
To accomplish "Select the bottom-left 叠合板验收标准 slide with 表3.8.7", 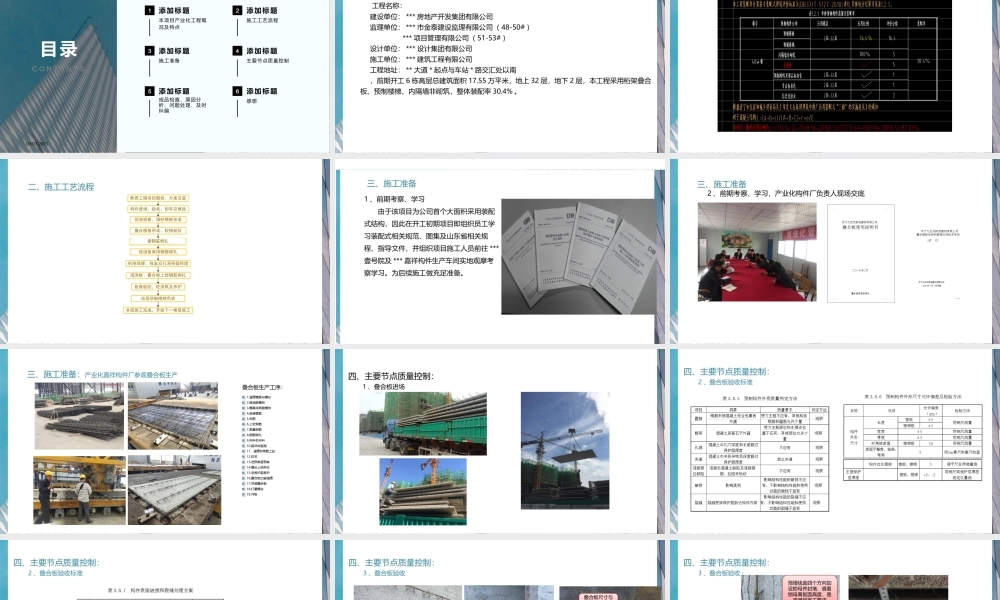I will pyautogui.click(x=165, y=570).
